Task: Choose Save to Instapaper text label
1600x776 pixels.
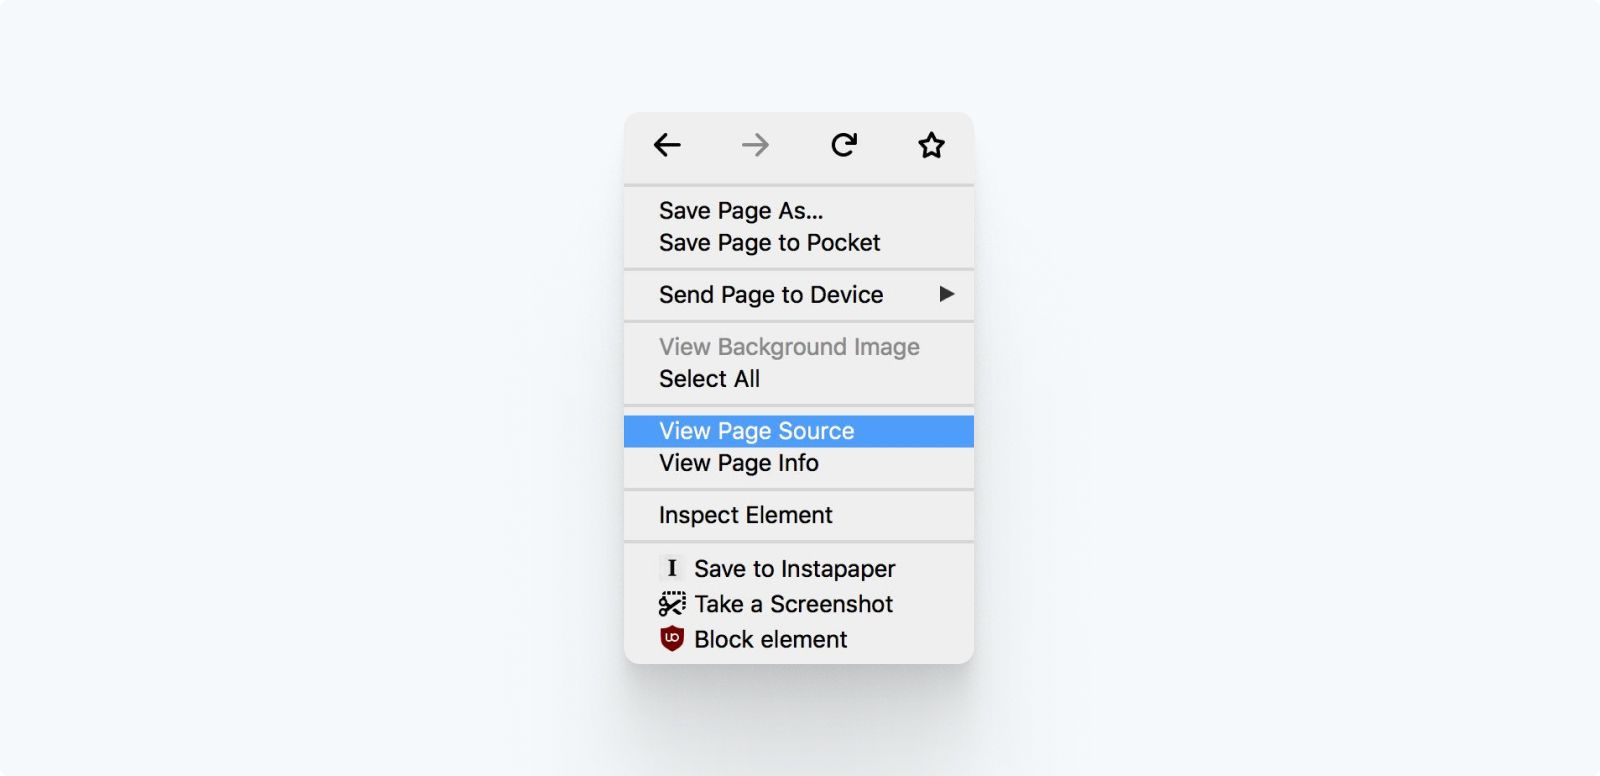Action: coord(794,569)
